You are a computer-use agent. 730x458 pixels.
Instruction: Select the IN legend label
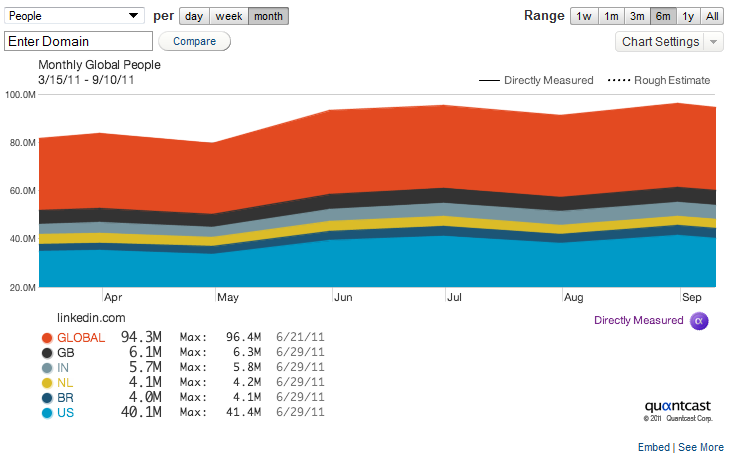pyautogui.click(x=63, y=368)
